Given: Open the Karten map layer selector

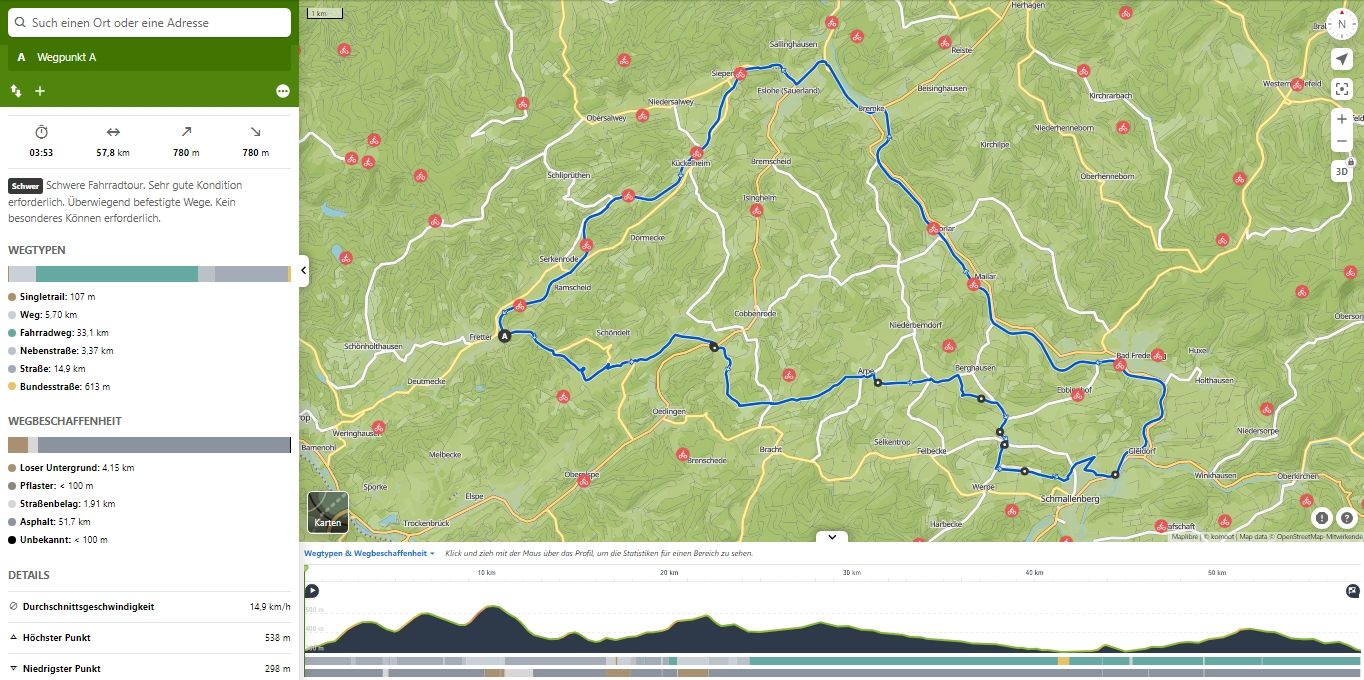Looking at the screenshot, I should (328, 512).
